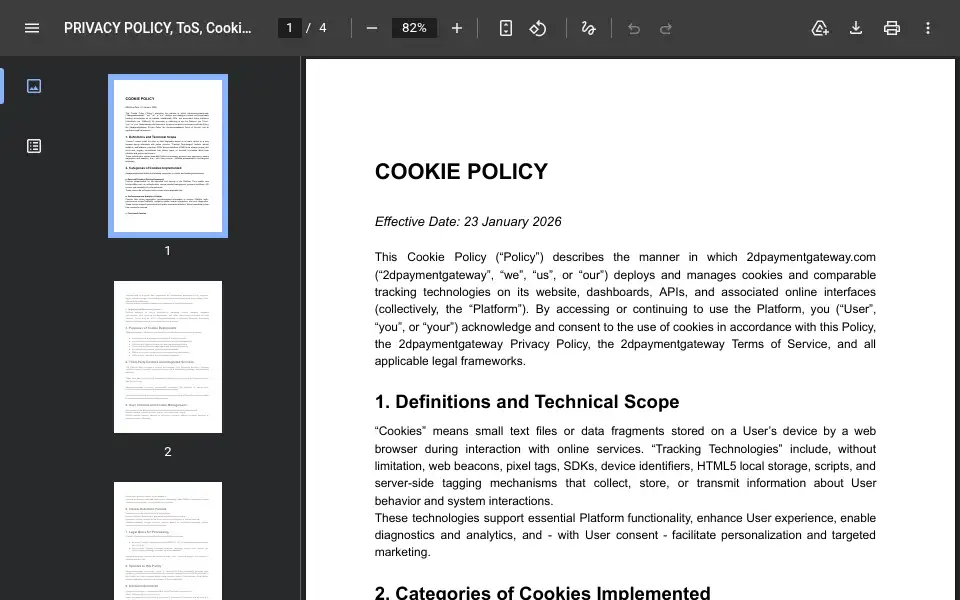Screen dimensions: 960x600
Task: Select the draw annotation tool
Action: (588, 28)
